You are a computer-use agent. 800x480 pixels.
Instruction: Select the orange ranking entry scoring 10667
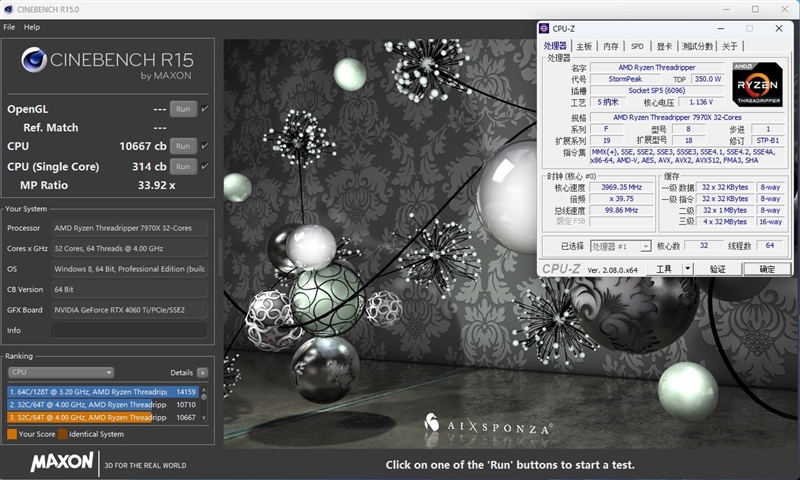pos(103,417)
